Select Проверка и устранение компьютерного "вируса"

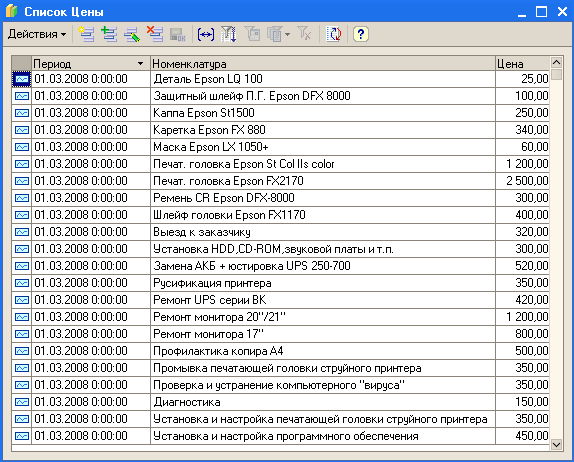click(323, 385)
